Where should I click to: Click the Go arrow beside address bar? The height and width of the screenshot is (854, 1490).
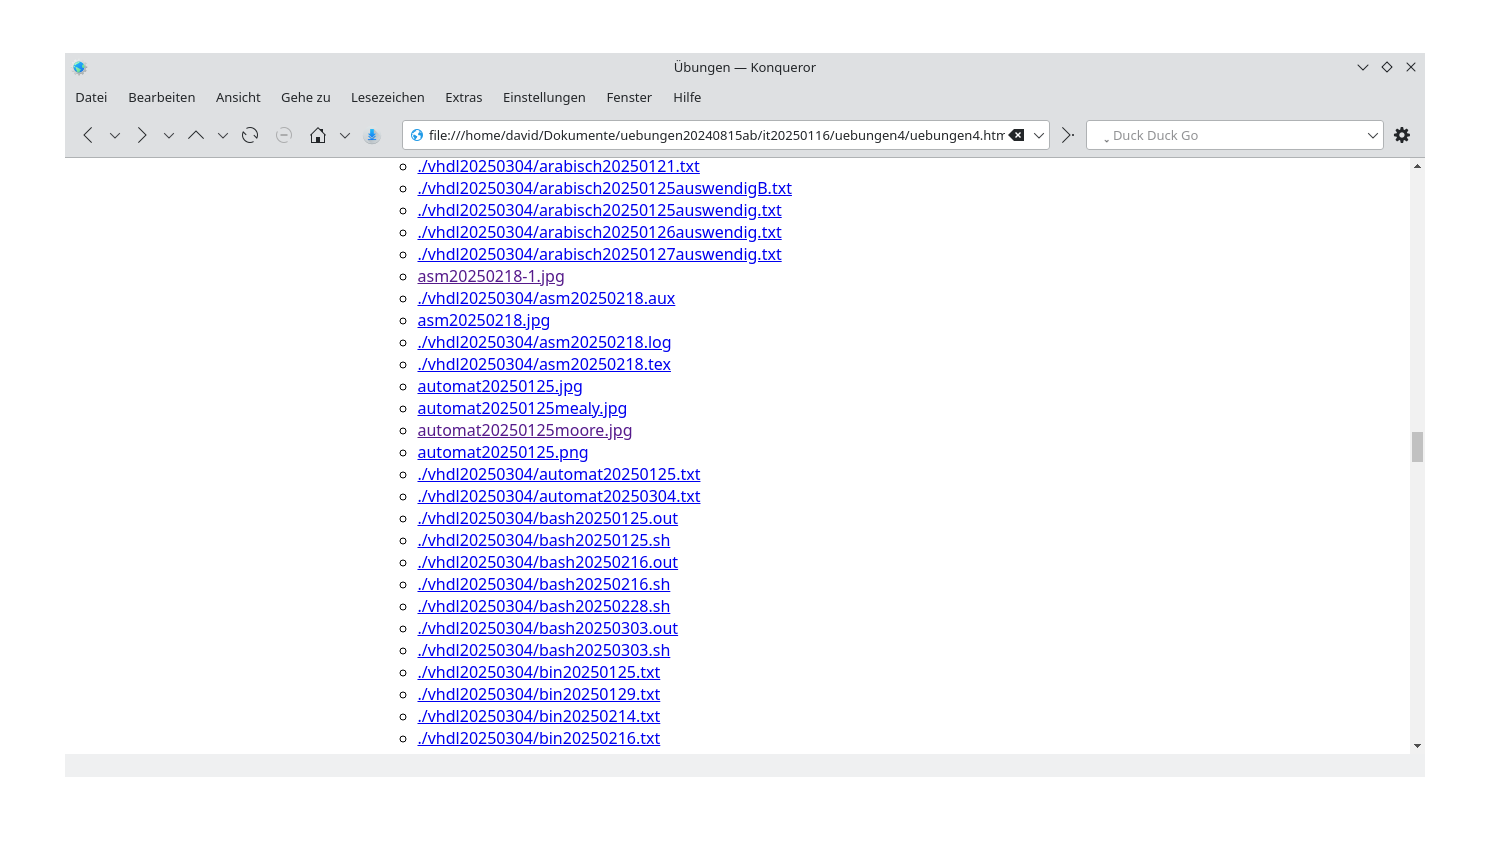pos(1067,135)
